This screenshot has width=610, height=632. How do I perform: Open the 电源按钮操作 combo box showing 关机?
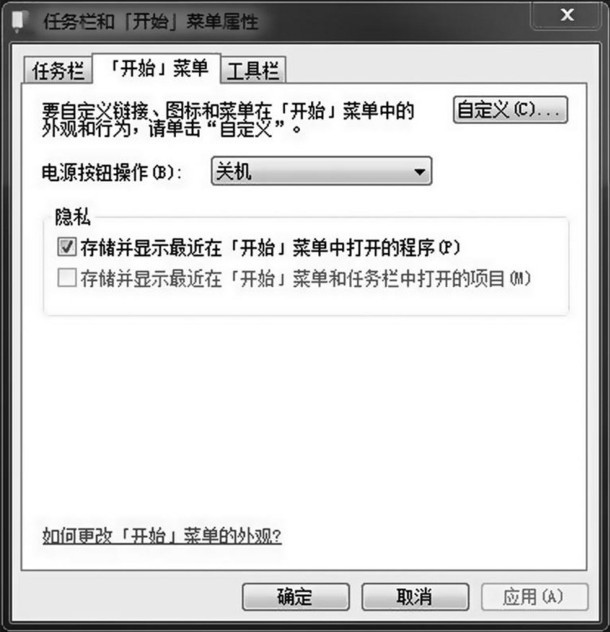(321, 171)
